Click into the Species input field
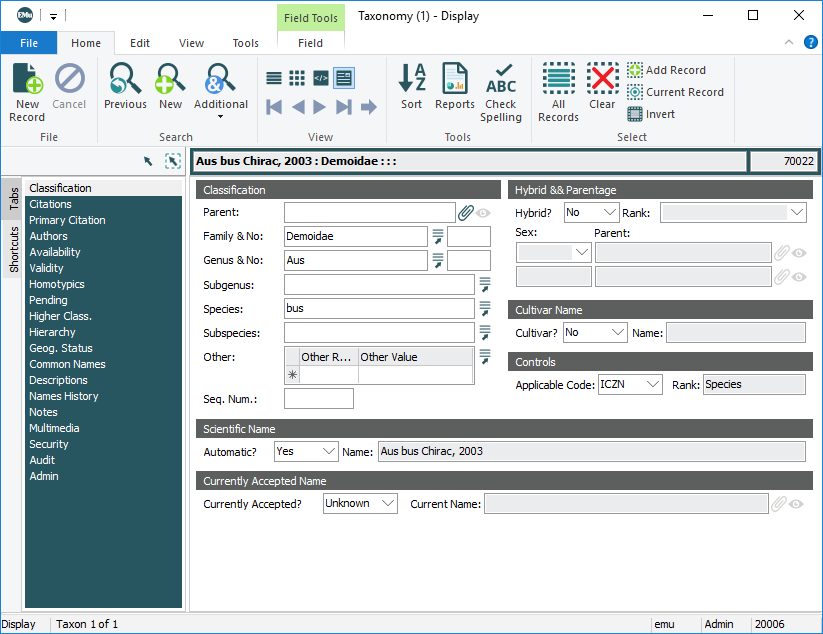Image resolution: width=823 pixels, height=634 pixels. pyautogui.click(x=378, y=309)
